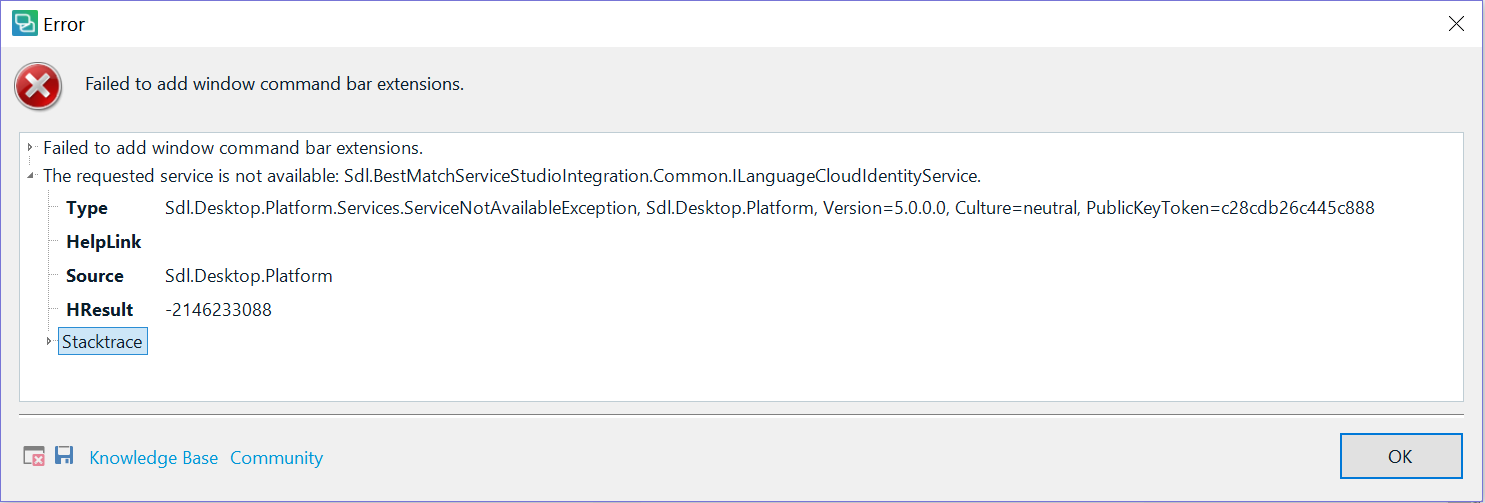The height and width of the screenshot is (503, 1485).
Task: Click the save error details floppy icon
Action: click(65, 456)
